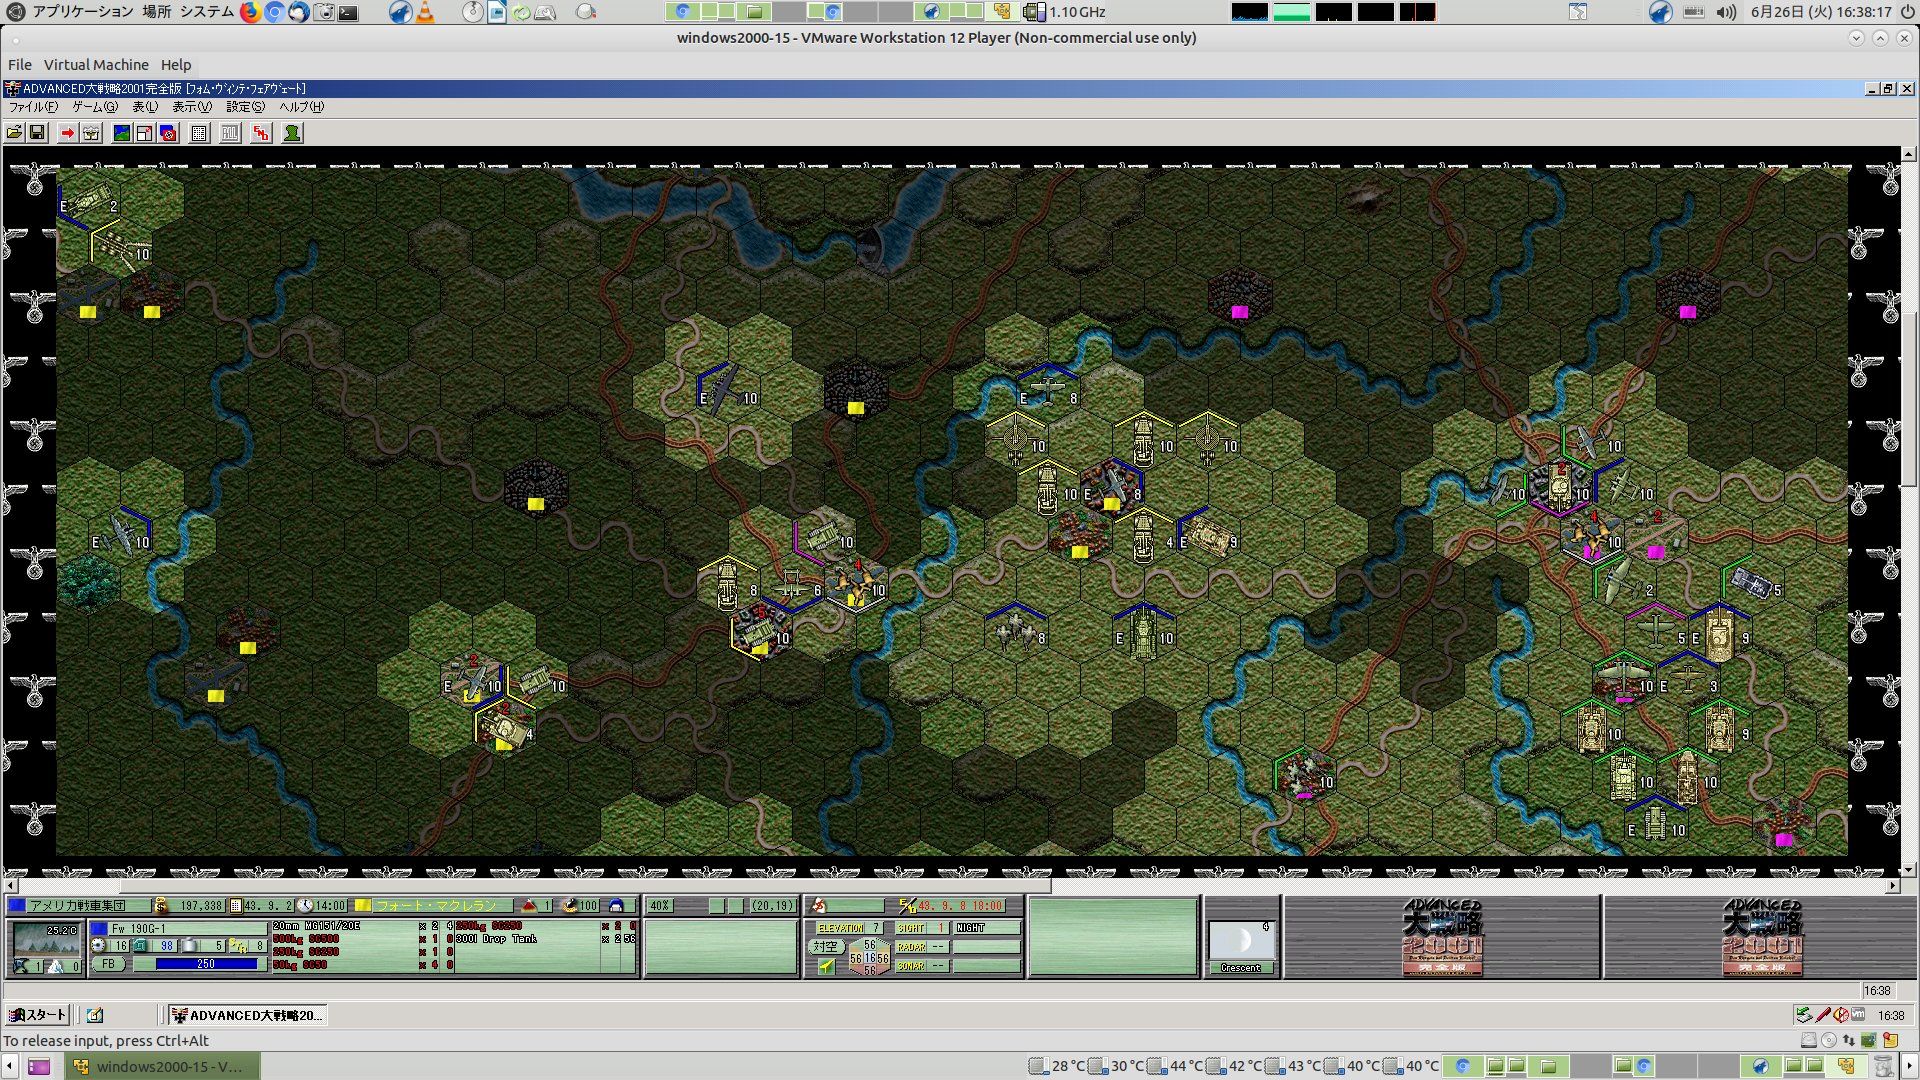Click the 対空 anti-air button
1920x1080 pixels.
pos(825,946)
